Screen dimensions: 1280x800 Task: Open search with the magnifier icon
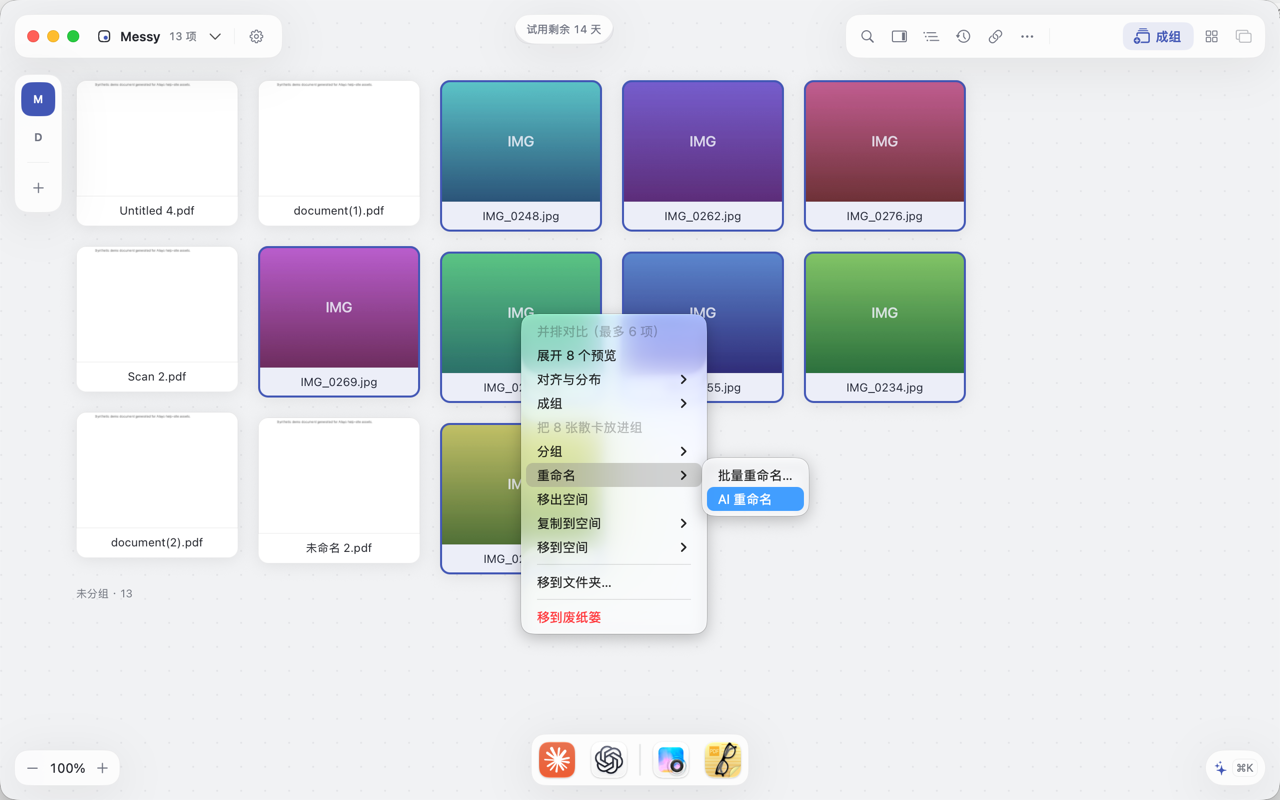click(x=867, y=37)
